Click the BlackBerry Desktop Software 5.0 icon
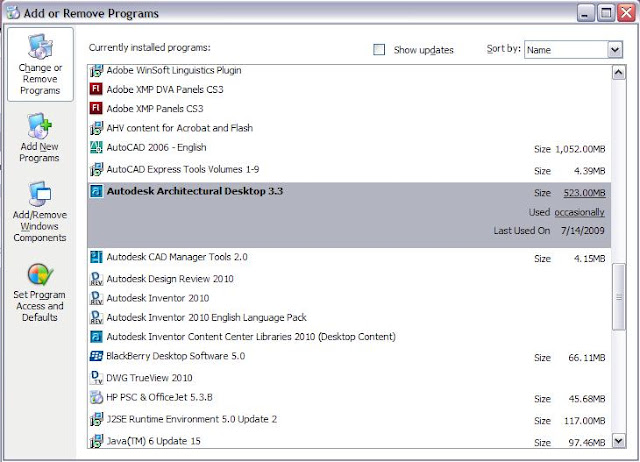 click(96, 356)
